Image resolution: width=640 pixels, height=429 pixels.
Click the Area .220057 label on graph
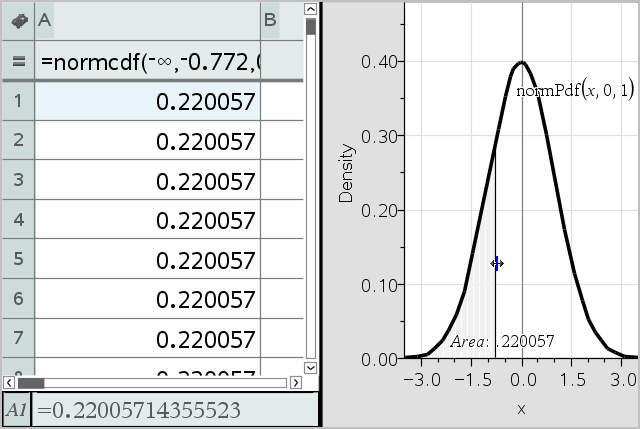(x=502, y=341)
